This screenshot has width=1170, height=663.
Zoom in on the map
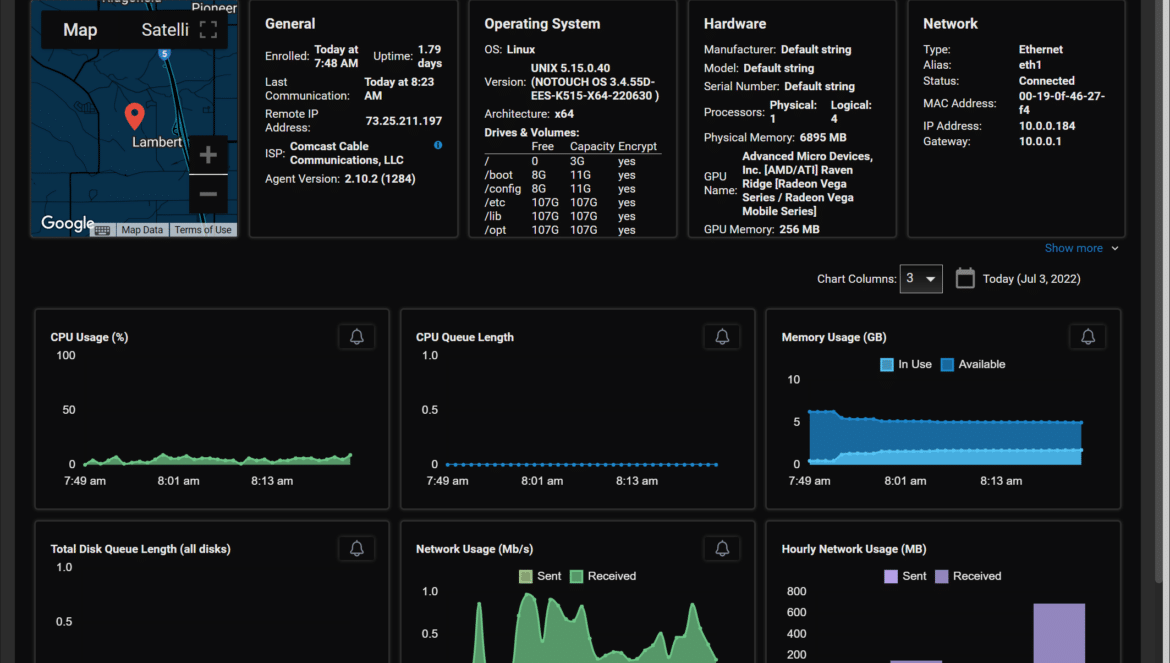pos(208,155)
